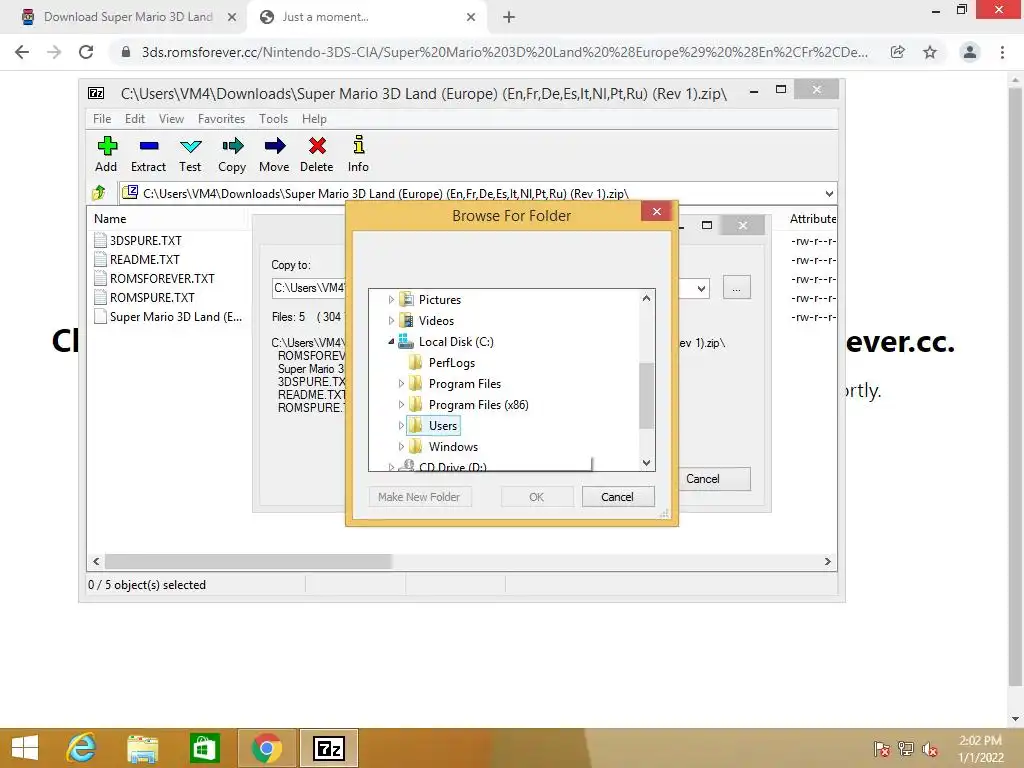Click the ROMSFOREVER.TXT file icon
This screenshot has height=768, width=1024.
100,278
